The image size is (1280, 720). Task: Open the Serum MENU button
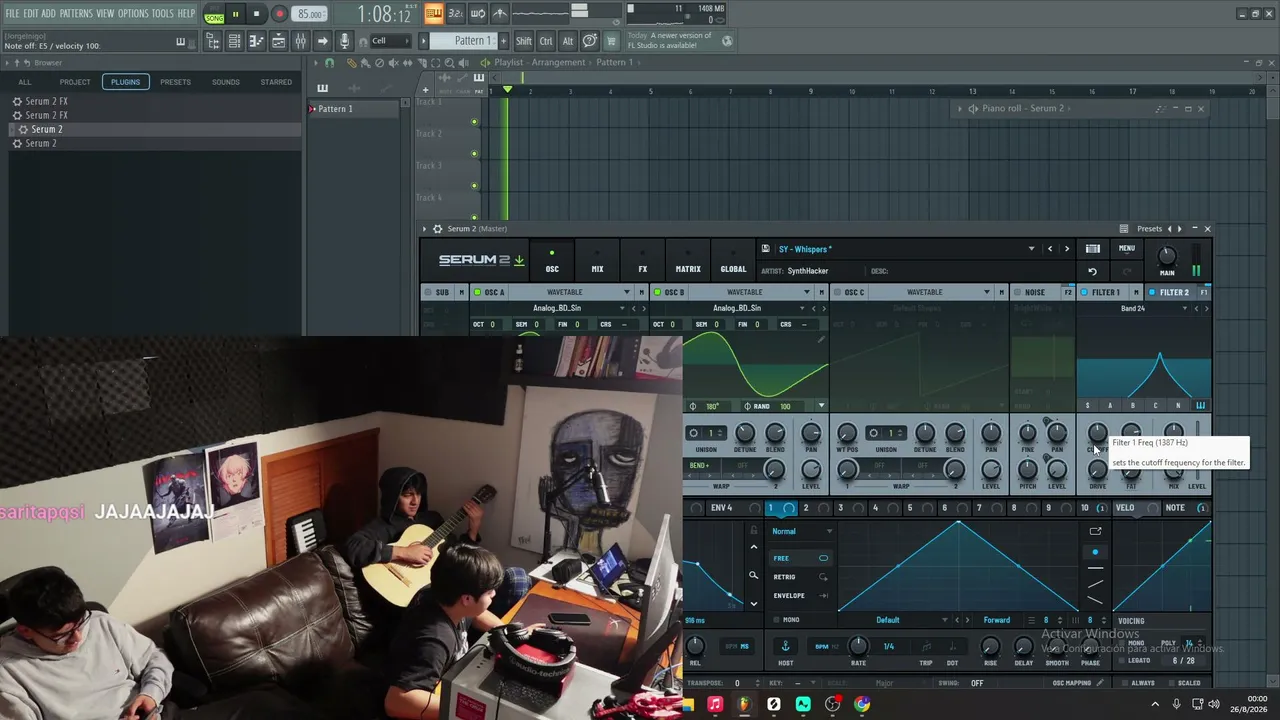(x=1127, y=249)
